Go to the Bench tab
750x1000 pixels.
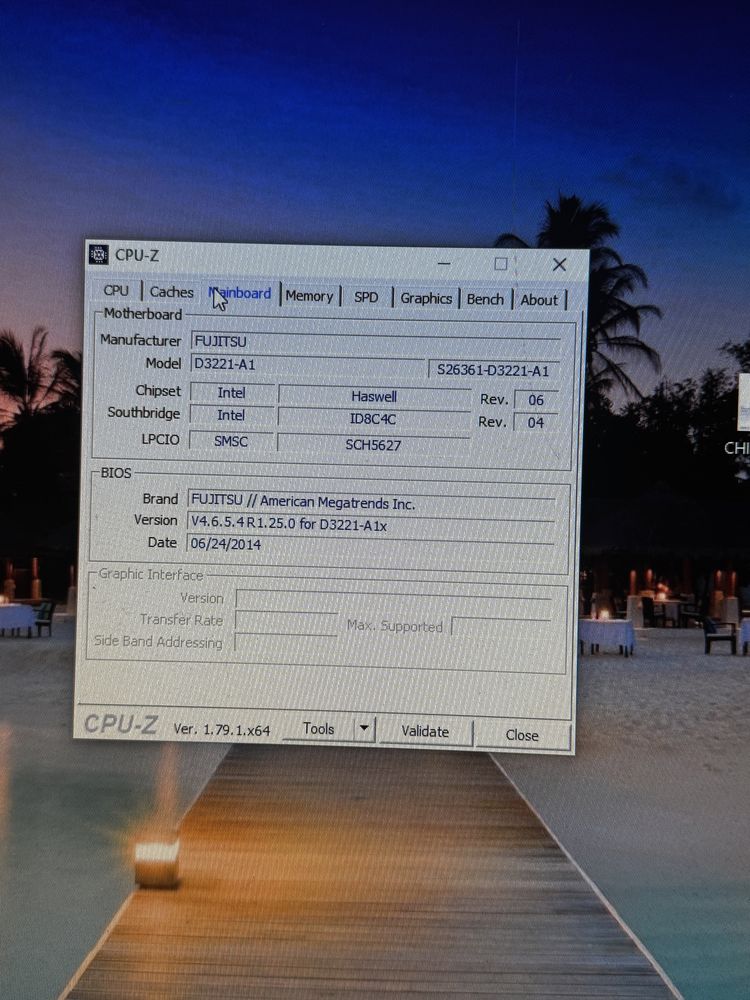pyautogui.click(x=485, y=299)
